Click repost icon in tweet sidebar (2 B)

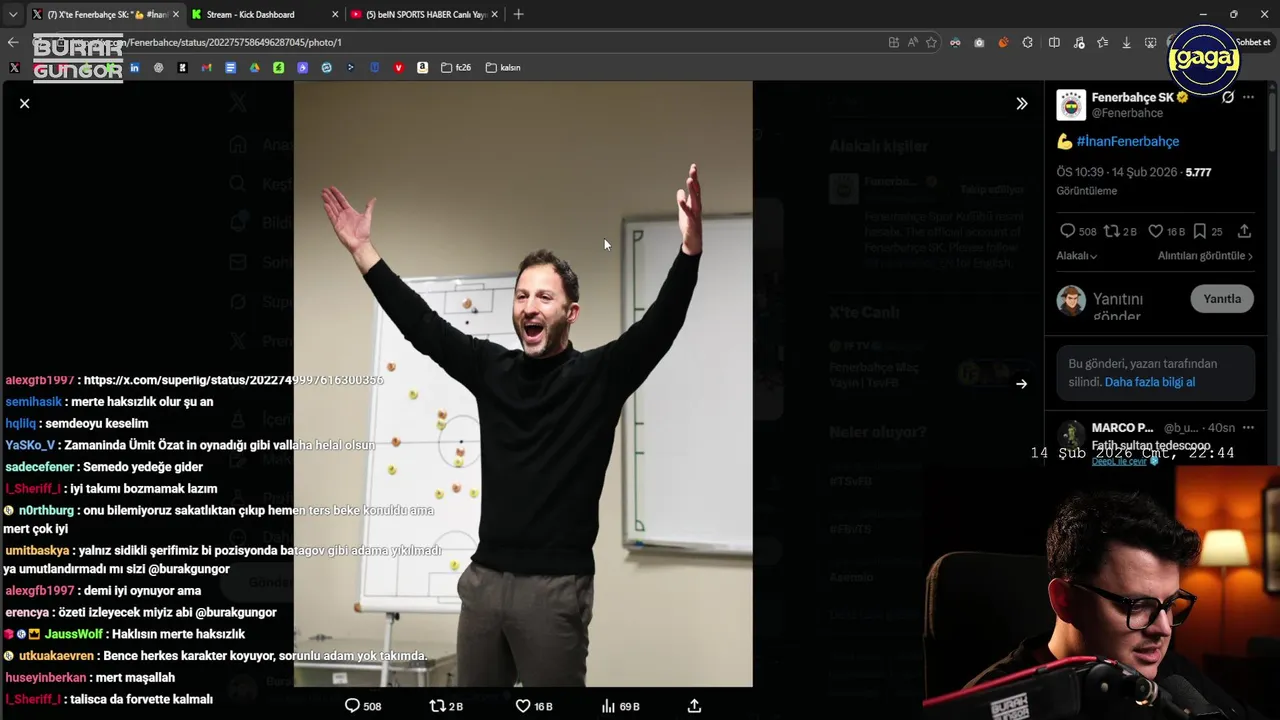[1111, 231]
